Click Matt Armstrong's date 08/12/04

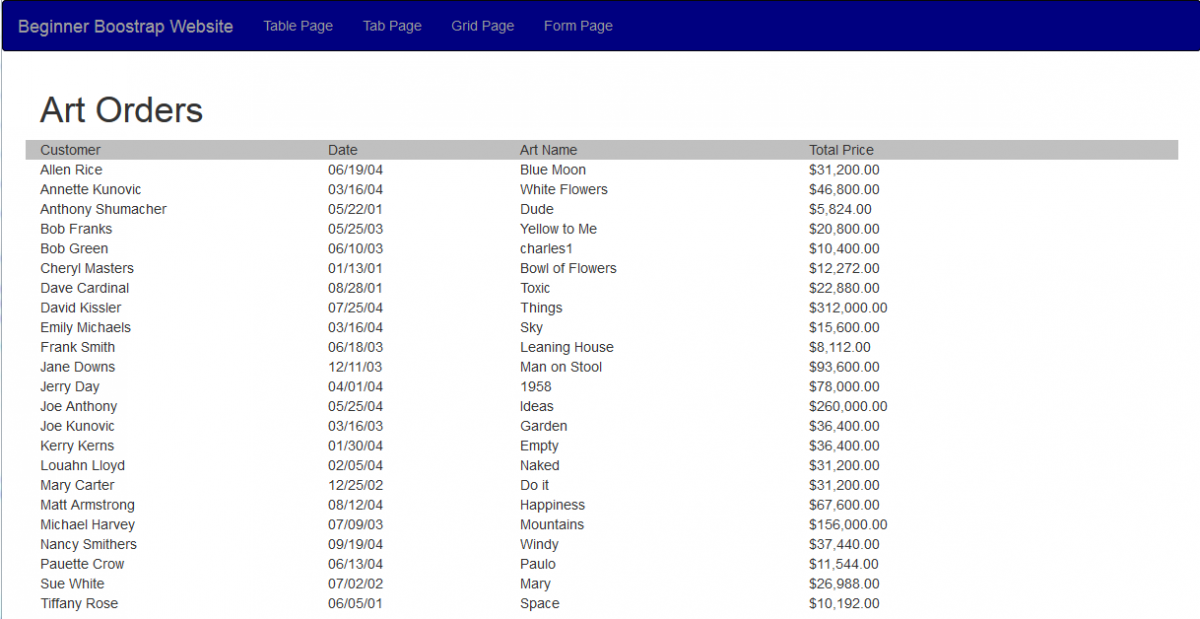[x=355, y=505]
